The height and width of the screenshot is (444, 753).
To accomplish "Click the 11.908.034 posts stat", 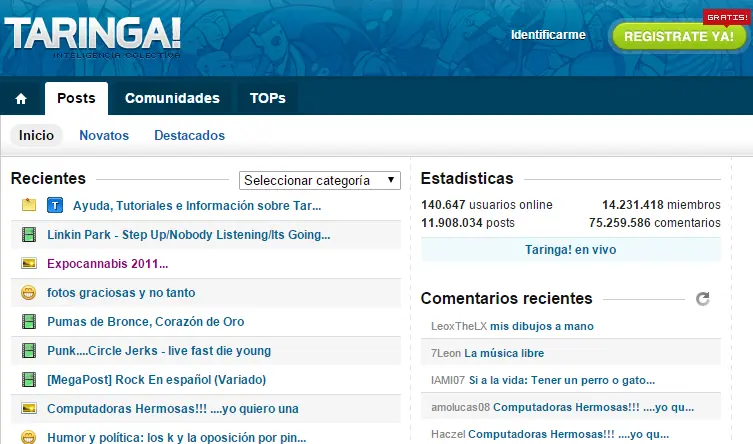I will point(468,223).
